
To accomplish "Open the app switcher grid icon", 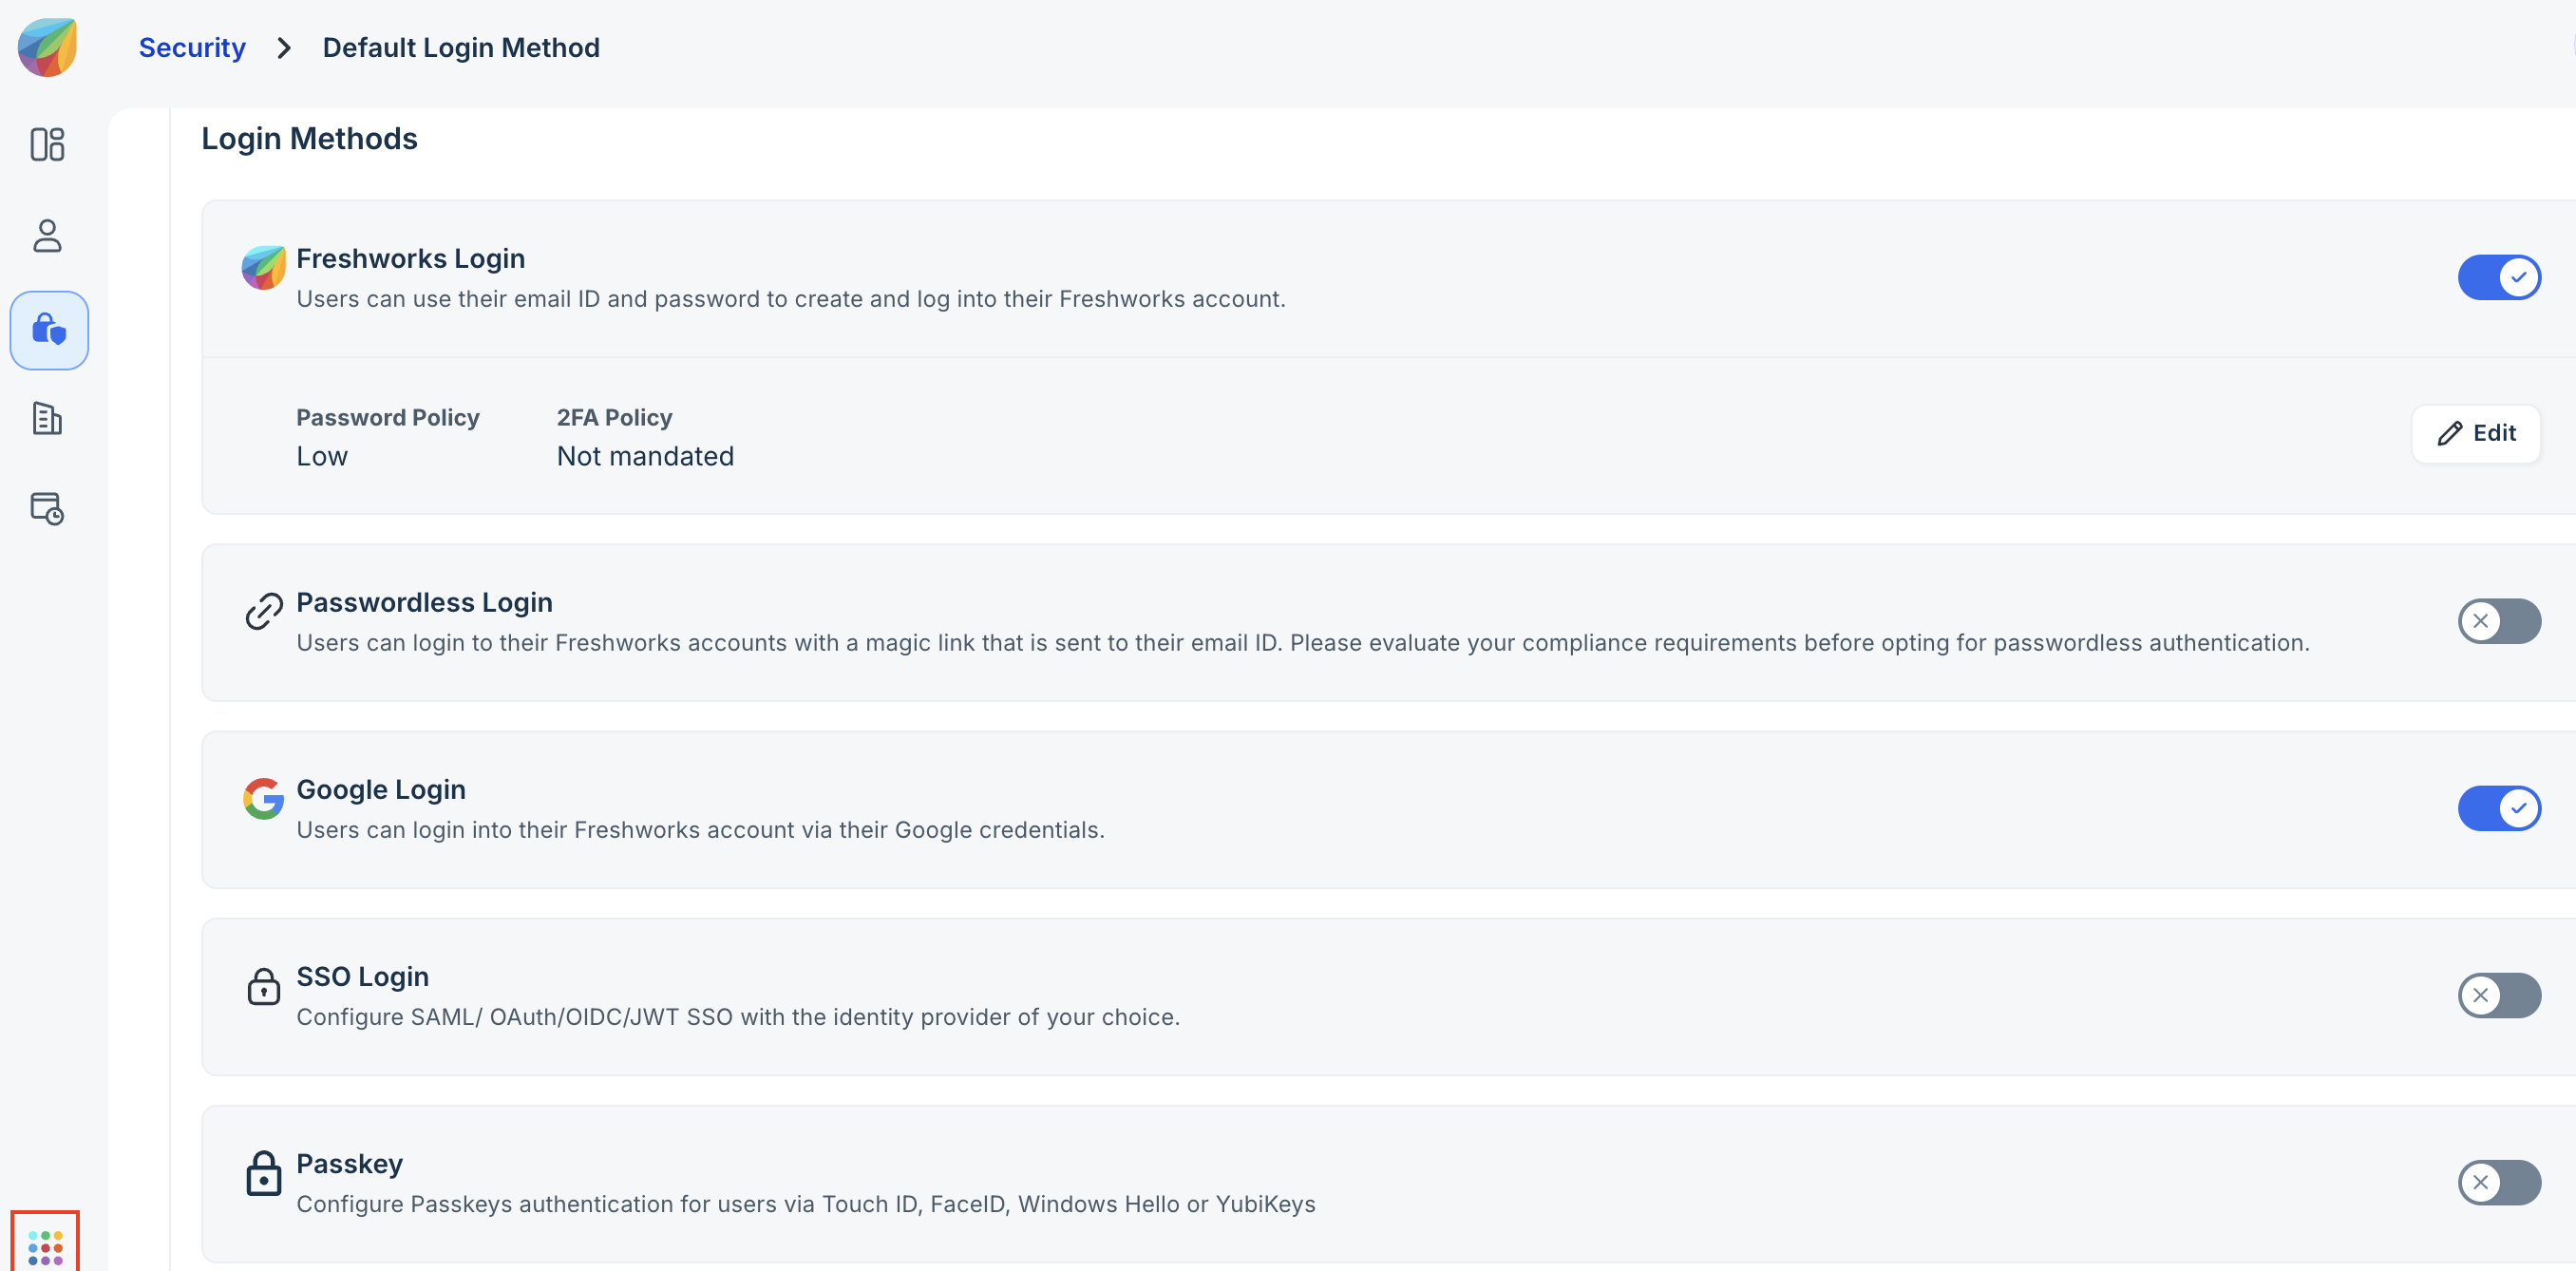I will (45, 1245).
